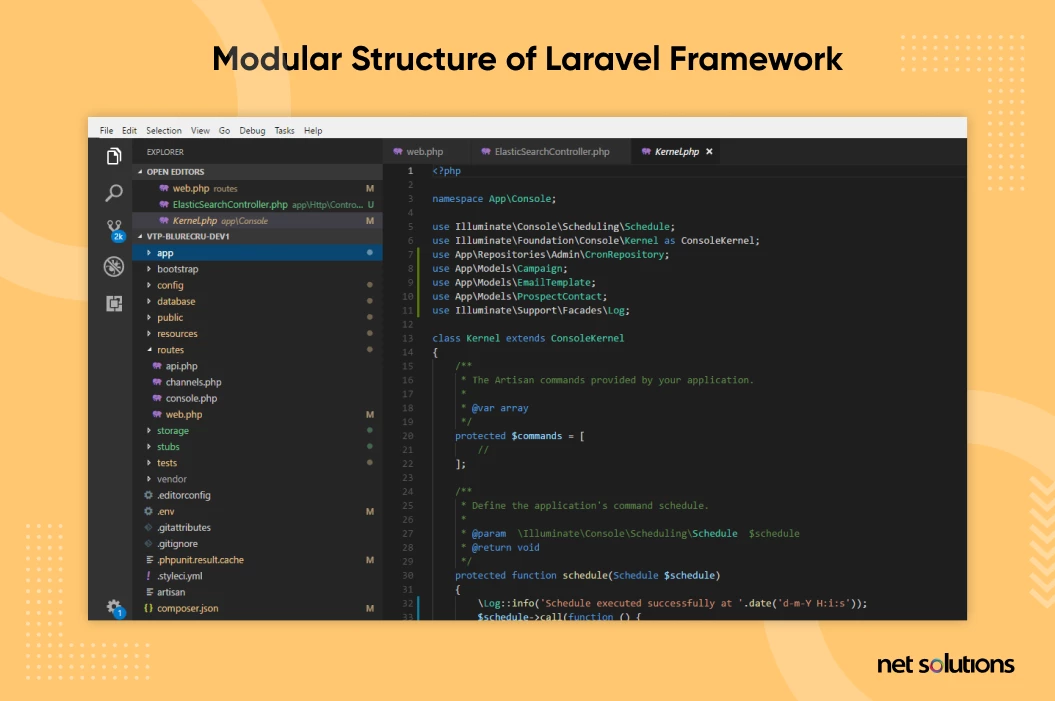The width and height of the screenshot is (1055, 701).
Task: Open the Debug menu
Action: 252,130
